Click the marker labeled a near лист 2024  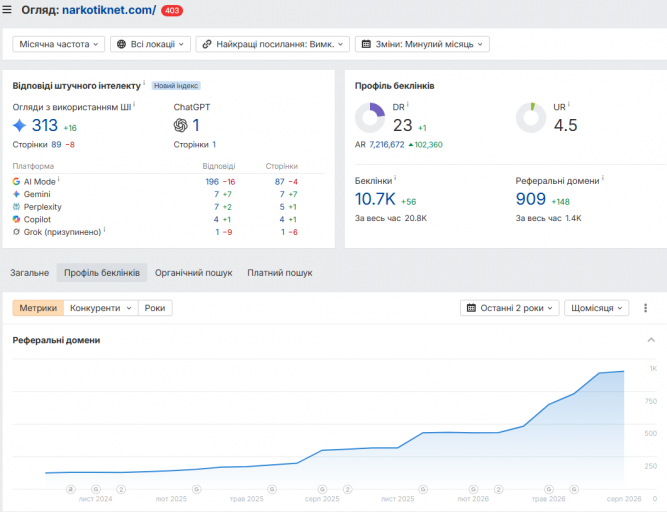pos(71,489)
